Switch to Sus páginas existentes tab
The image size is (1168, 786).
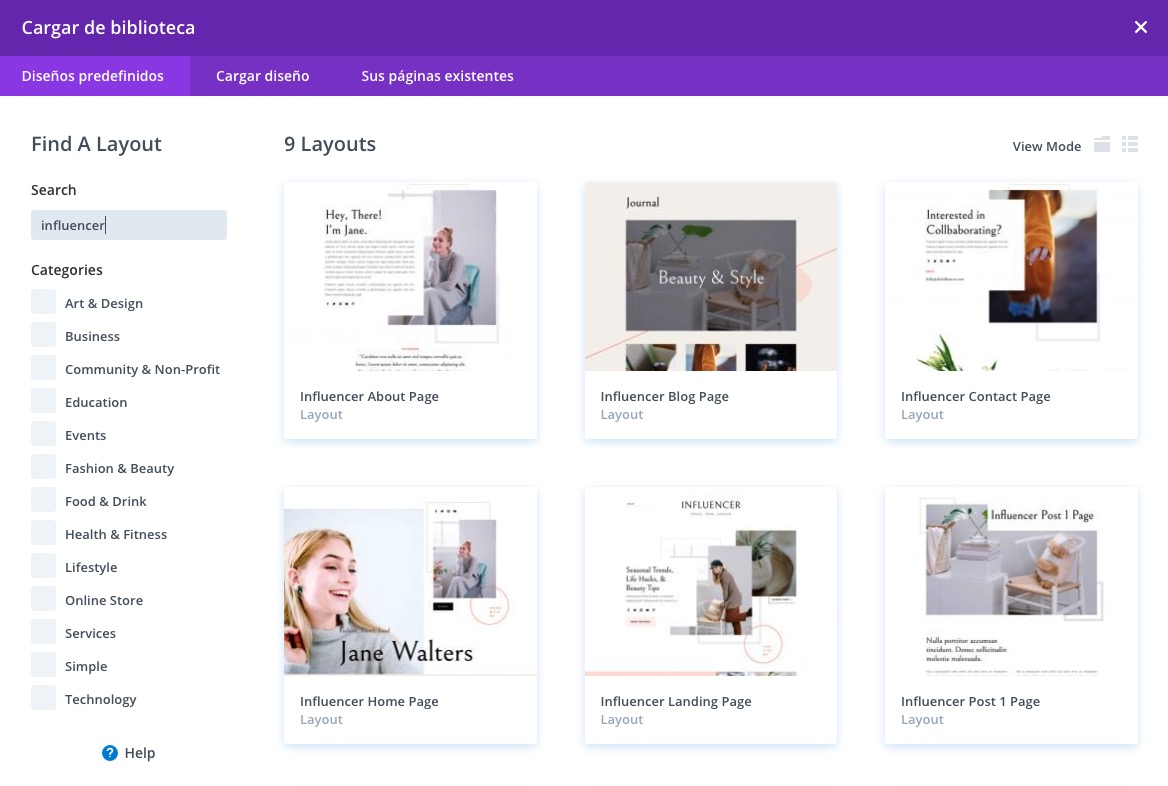click(x=437, y=76)
